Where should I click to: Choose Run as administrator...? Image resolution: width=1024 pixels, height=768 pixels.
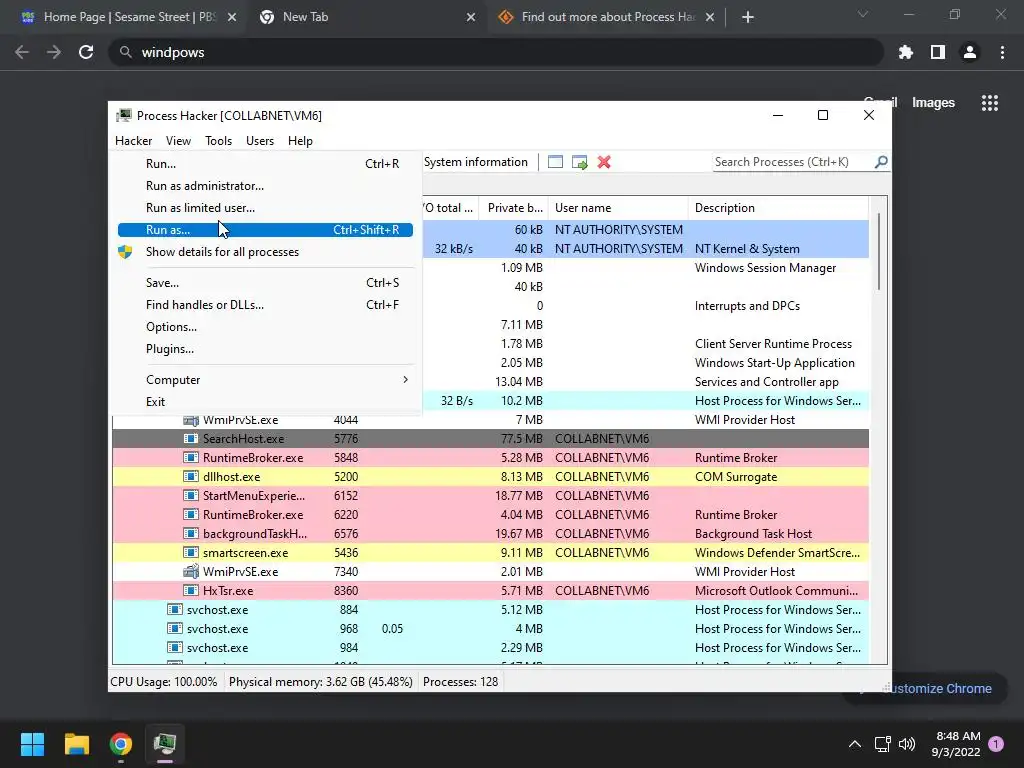click(265, 186)
